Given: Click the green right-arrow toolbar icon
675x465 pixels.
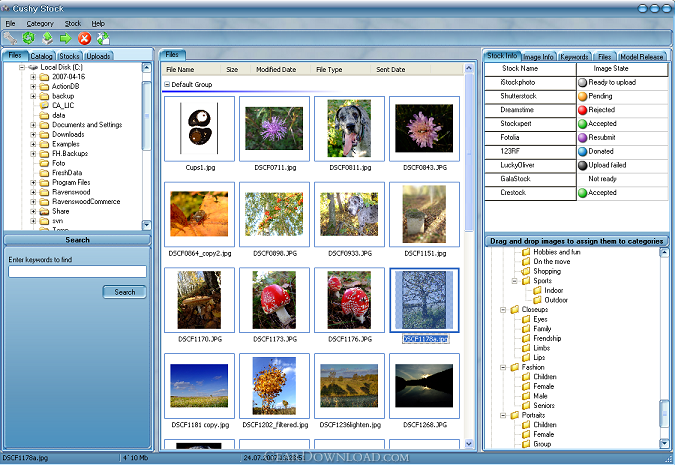Looking at the screenshot, I should (x=65, y=38).
